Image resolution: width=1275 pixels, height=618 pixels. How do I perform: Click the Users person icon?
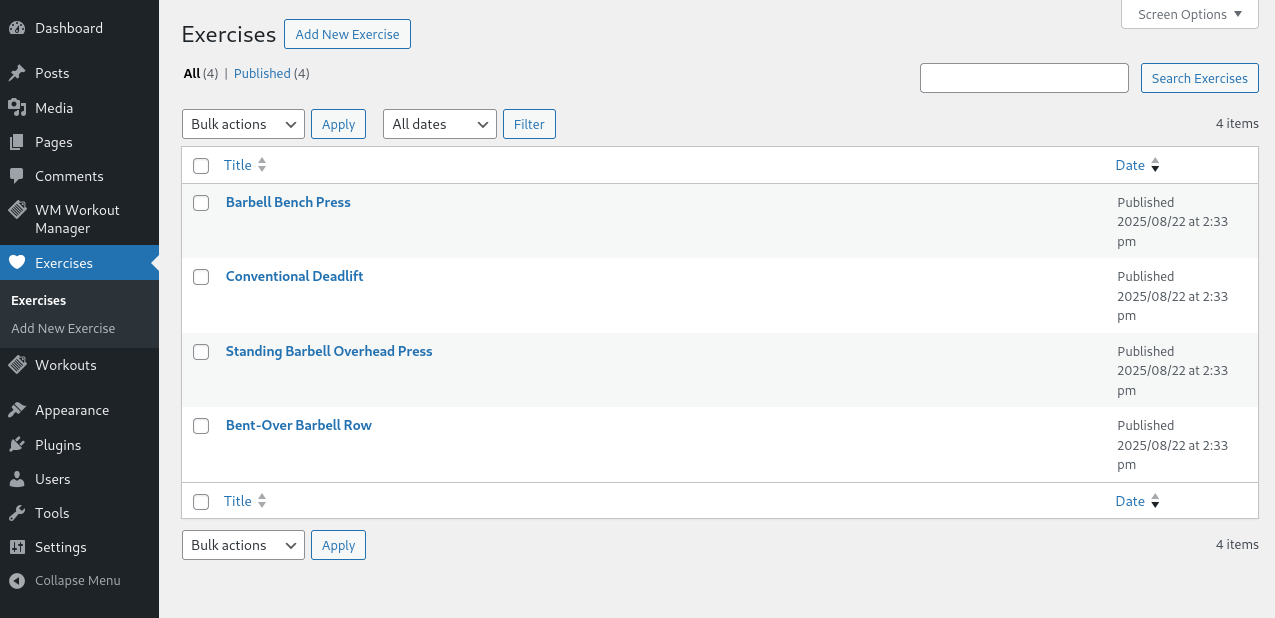17,479
